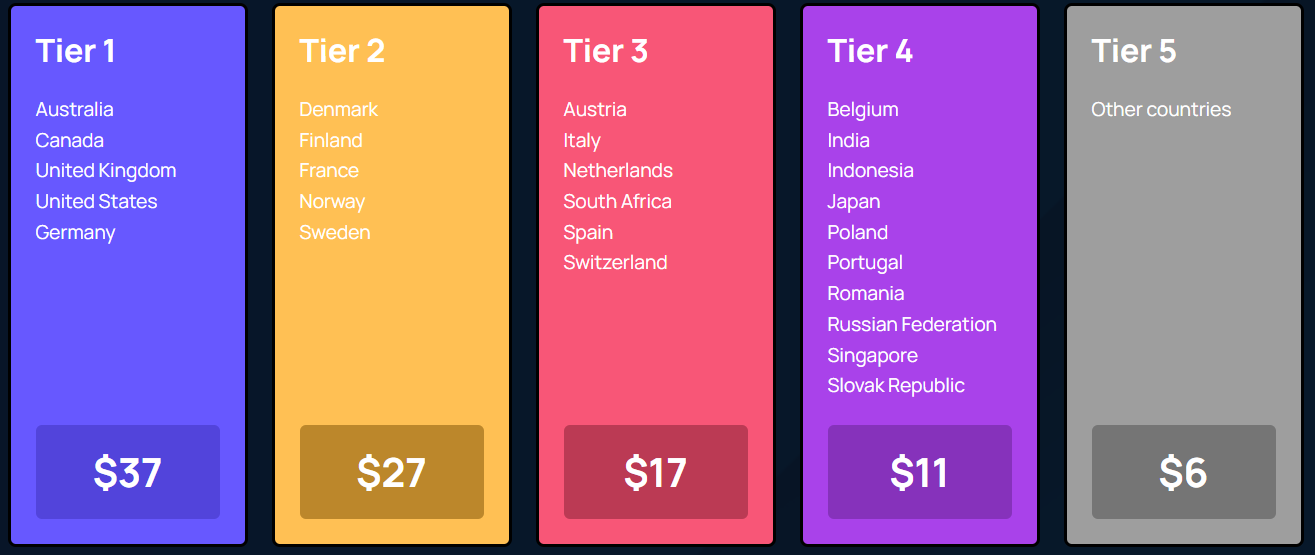Click Slovak Republic in Tier 4
The width and height of the screenshot is (1315, 555).
896,386
